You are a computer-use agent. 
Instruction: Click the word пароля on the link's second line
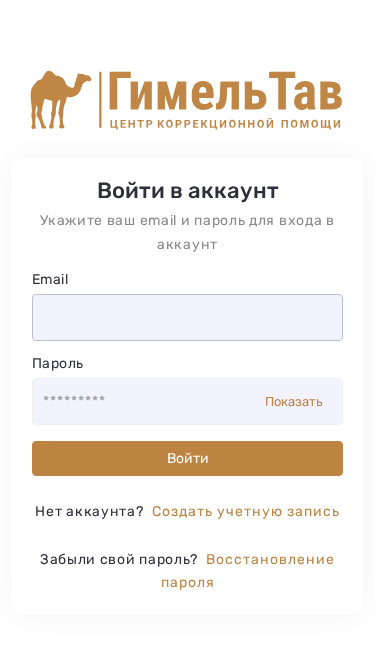pos(187,583)
